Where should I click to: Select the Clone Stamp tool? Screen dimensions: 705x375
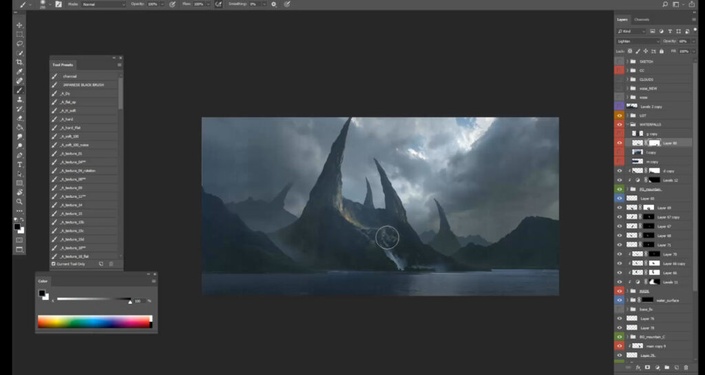coord(19,99)
